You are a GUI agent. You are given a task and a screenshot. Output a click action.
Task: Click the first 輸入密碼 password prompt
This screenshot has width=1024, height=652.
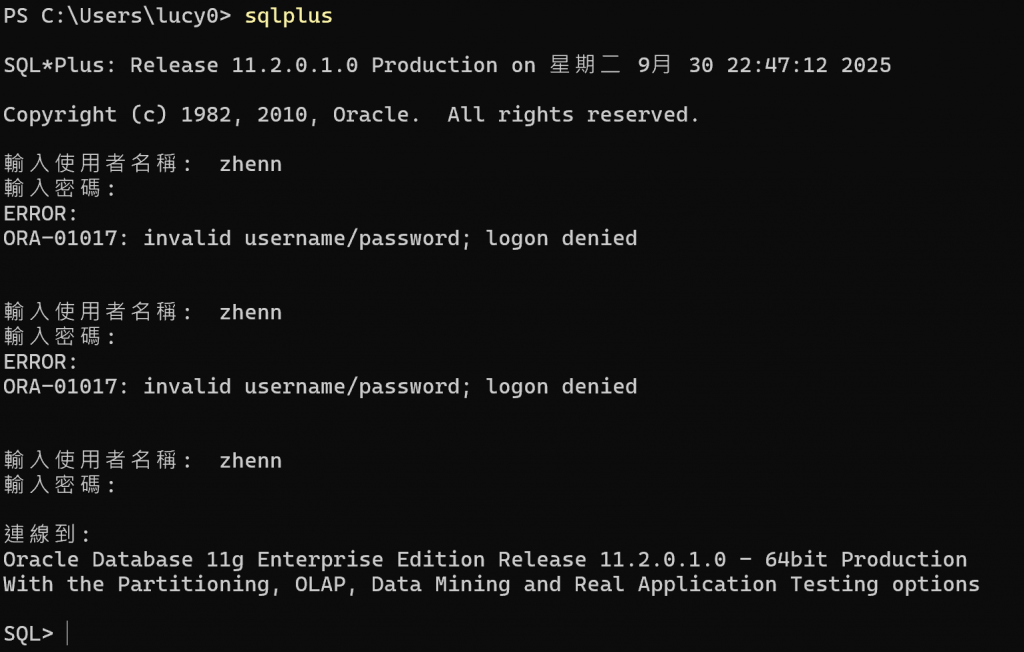60,189
